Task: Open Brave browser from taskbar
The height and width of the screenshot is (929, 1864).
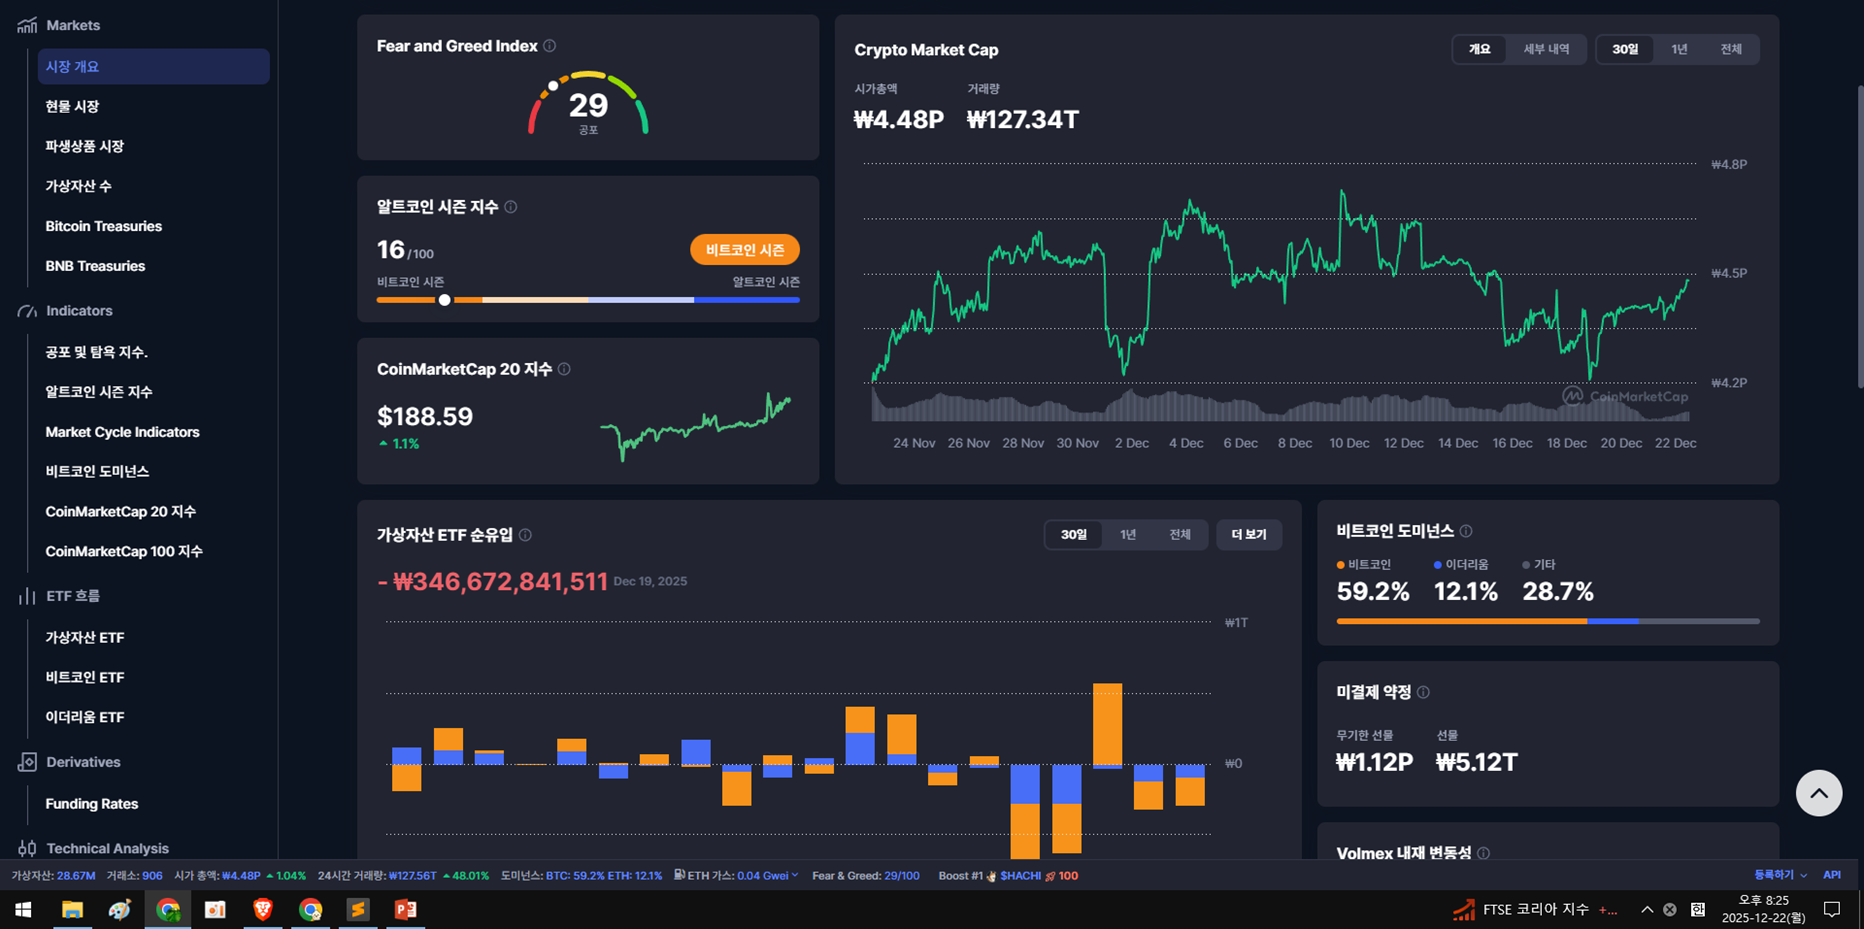Action: pyautogui.click(x=263, y=909)
